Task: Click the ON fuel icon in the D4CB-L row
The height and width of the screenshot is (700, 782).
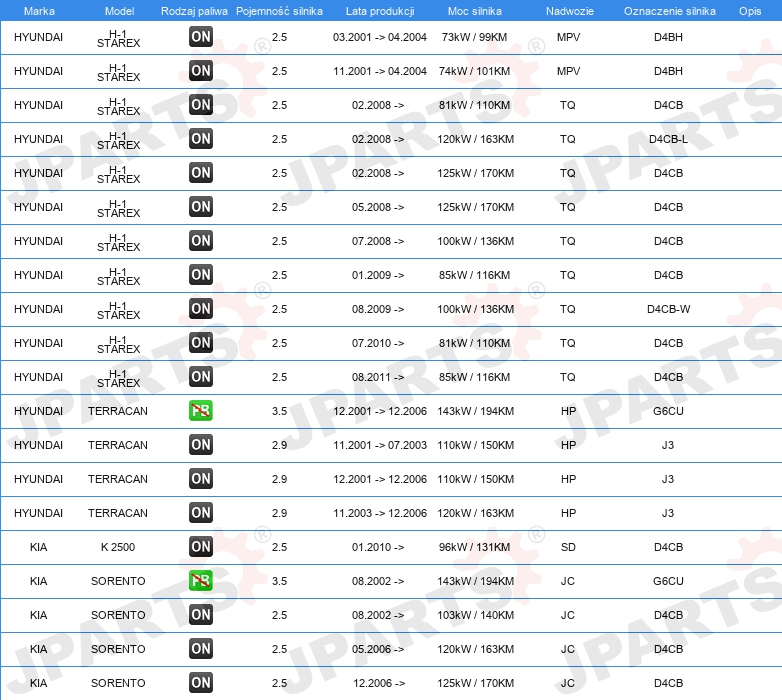Action: click(201, 139)
